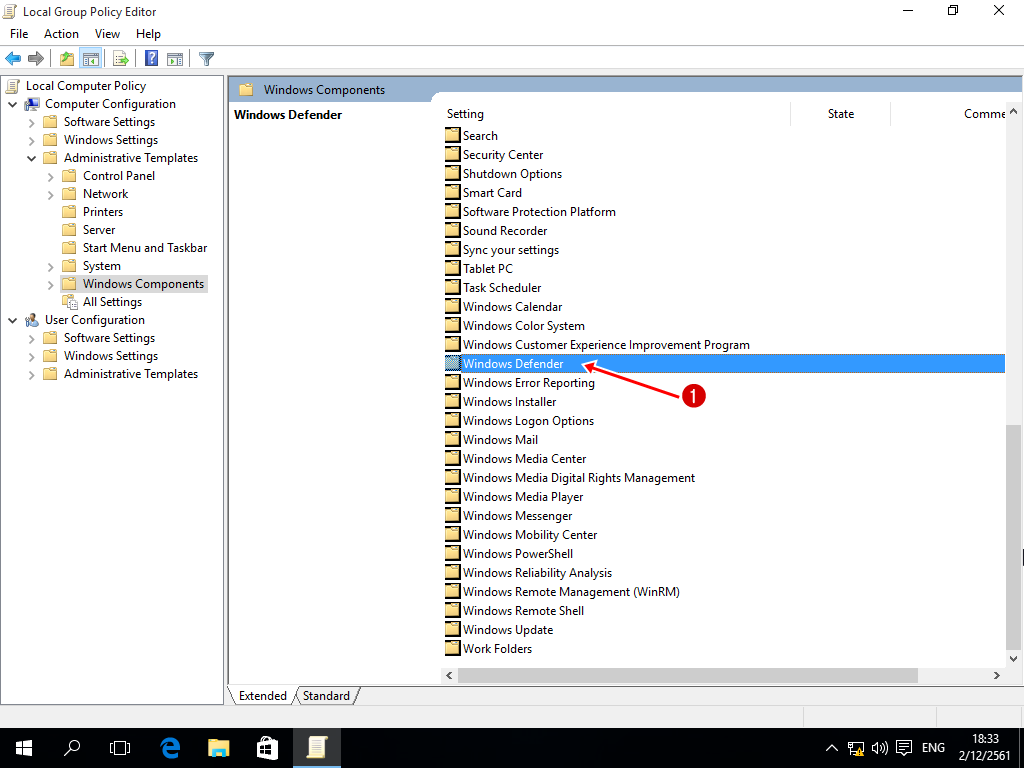Click the Back arrow toolbar button
The image size is (1024, 768).
(13, 59)
